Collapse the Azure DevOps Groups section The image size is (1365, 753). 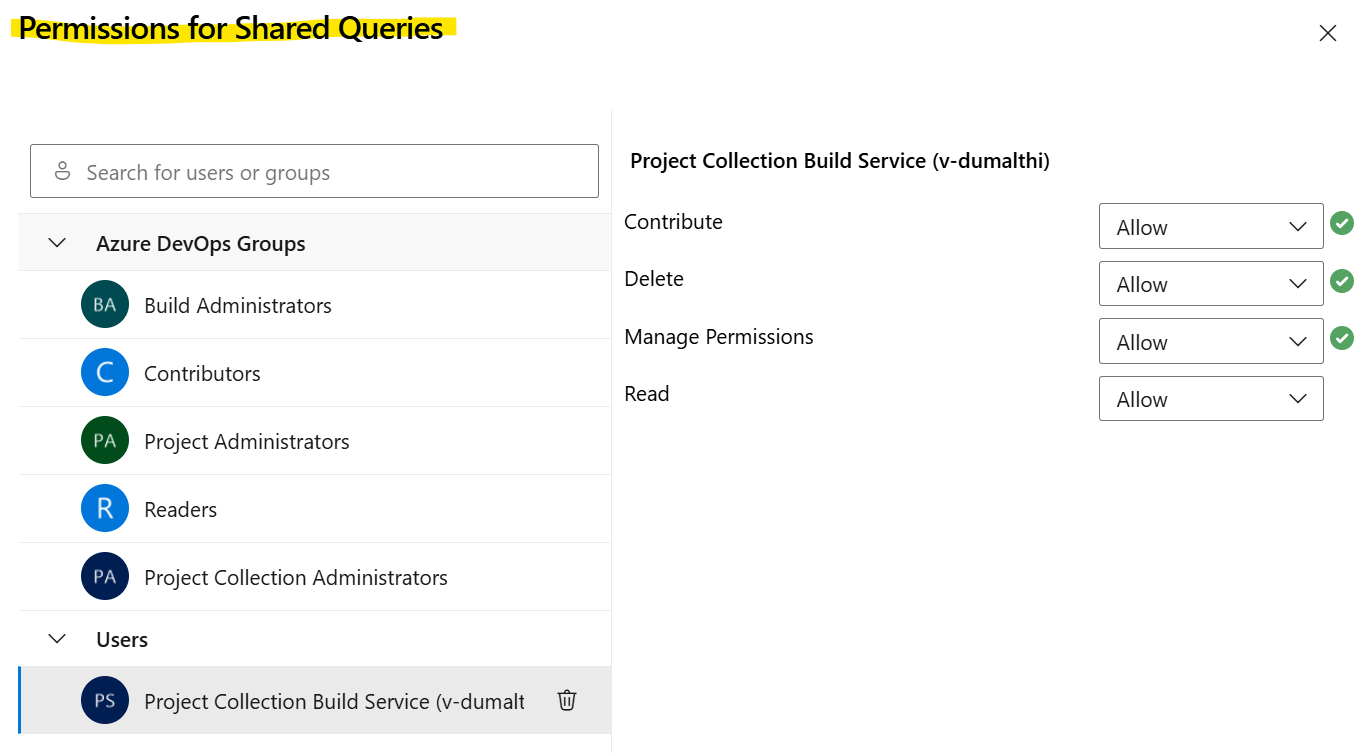tap(57, 243)
